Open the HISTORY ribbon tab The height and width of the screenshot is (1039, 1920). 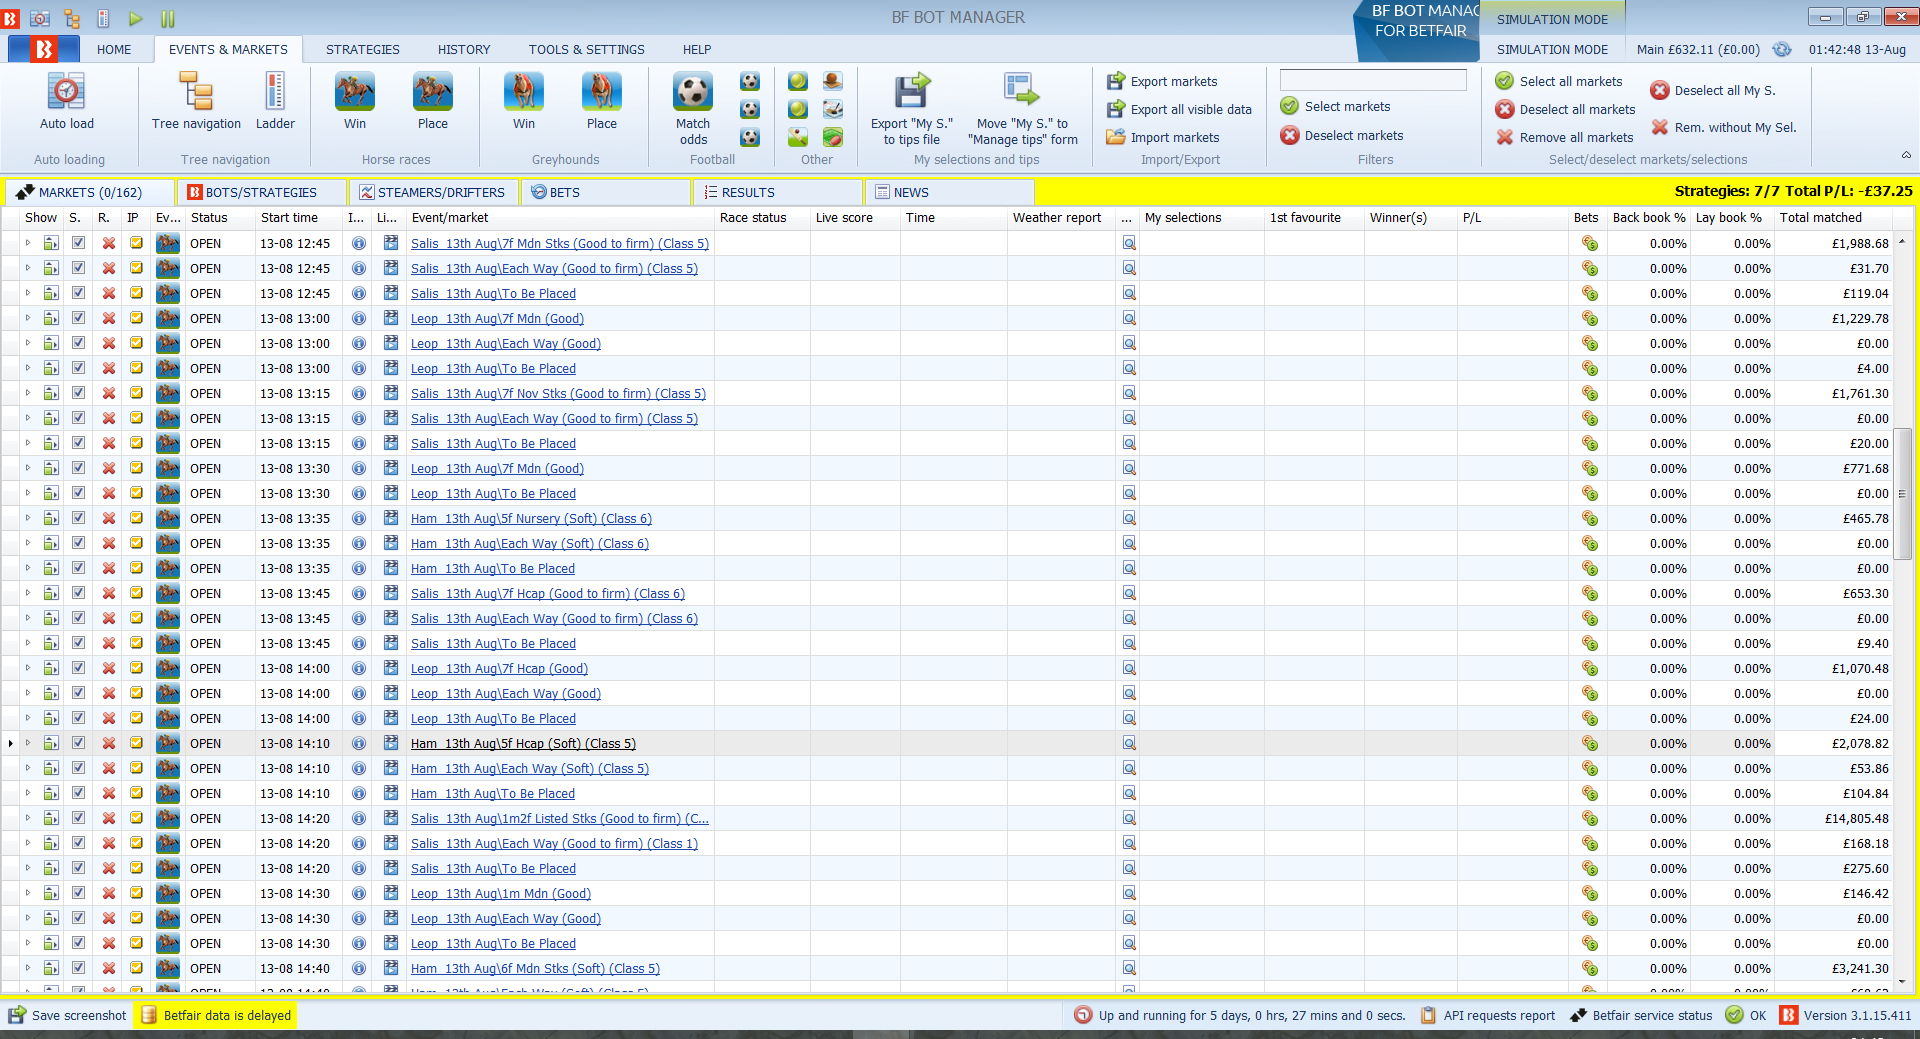coord(464,49)
